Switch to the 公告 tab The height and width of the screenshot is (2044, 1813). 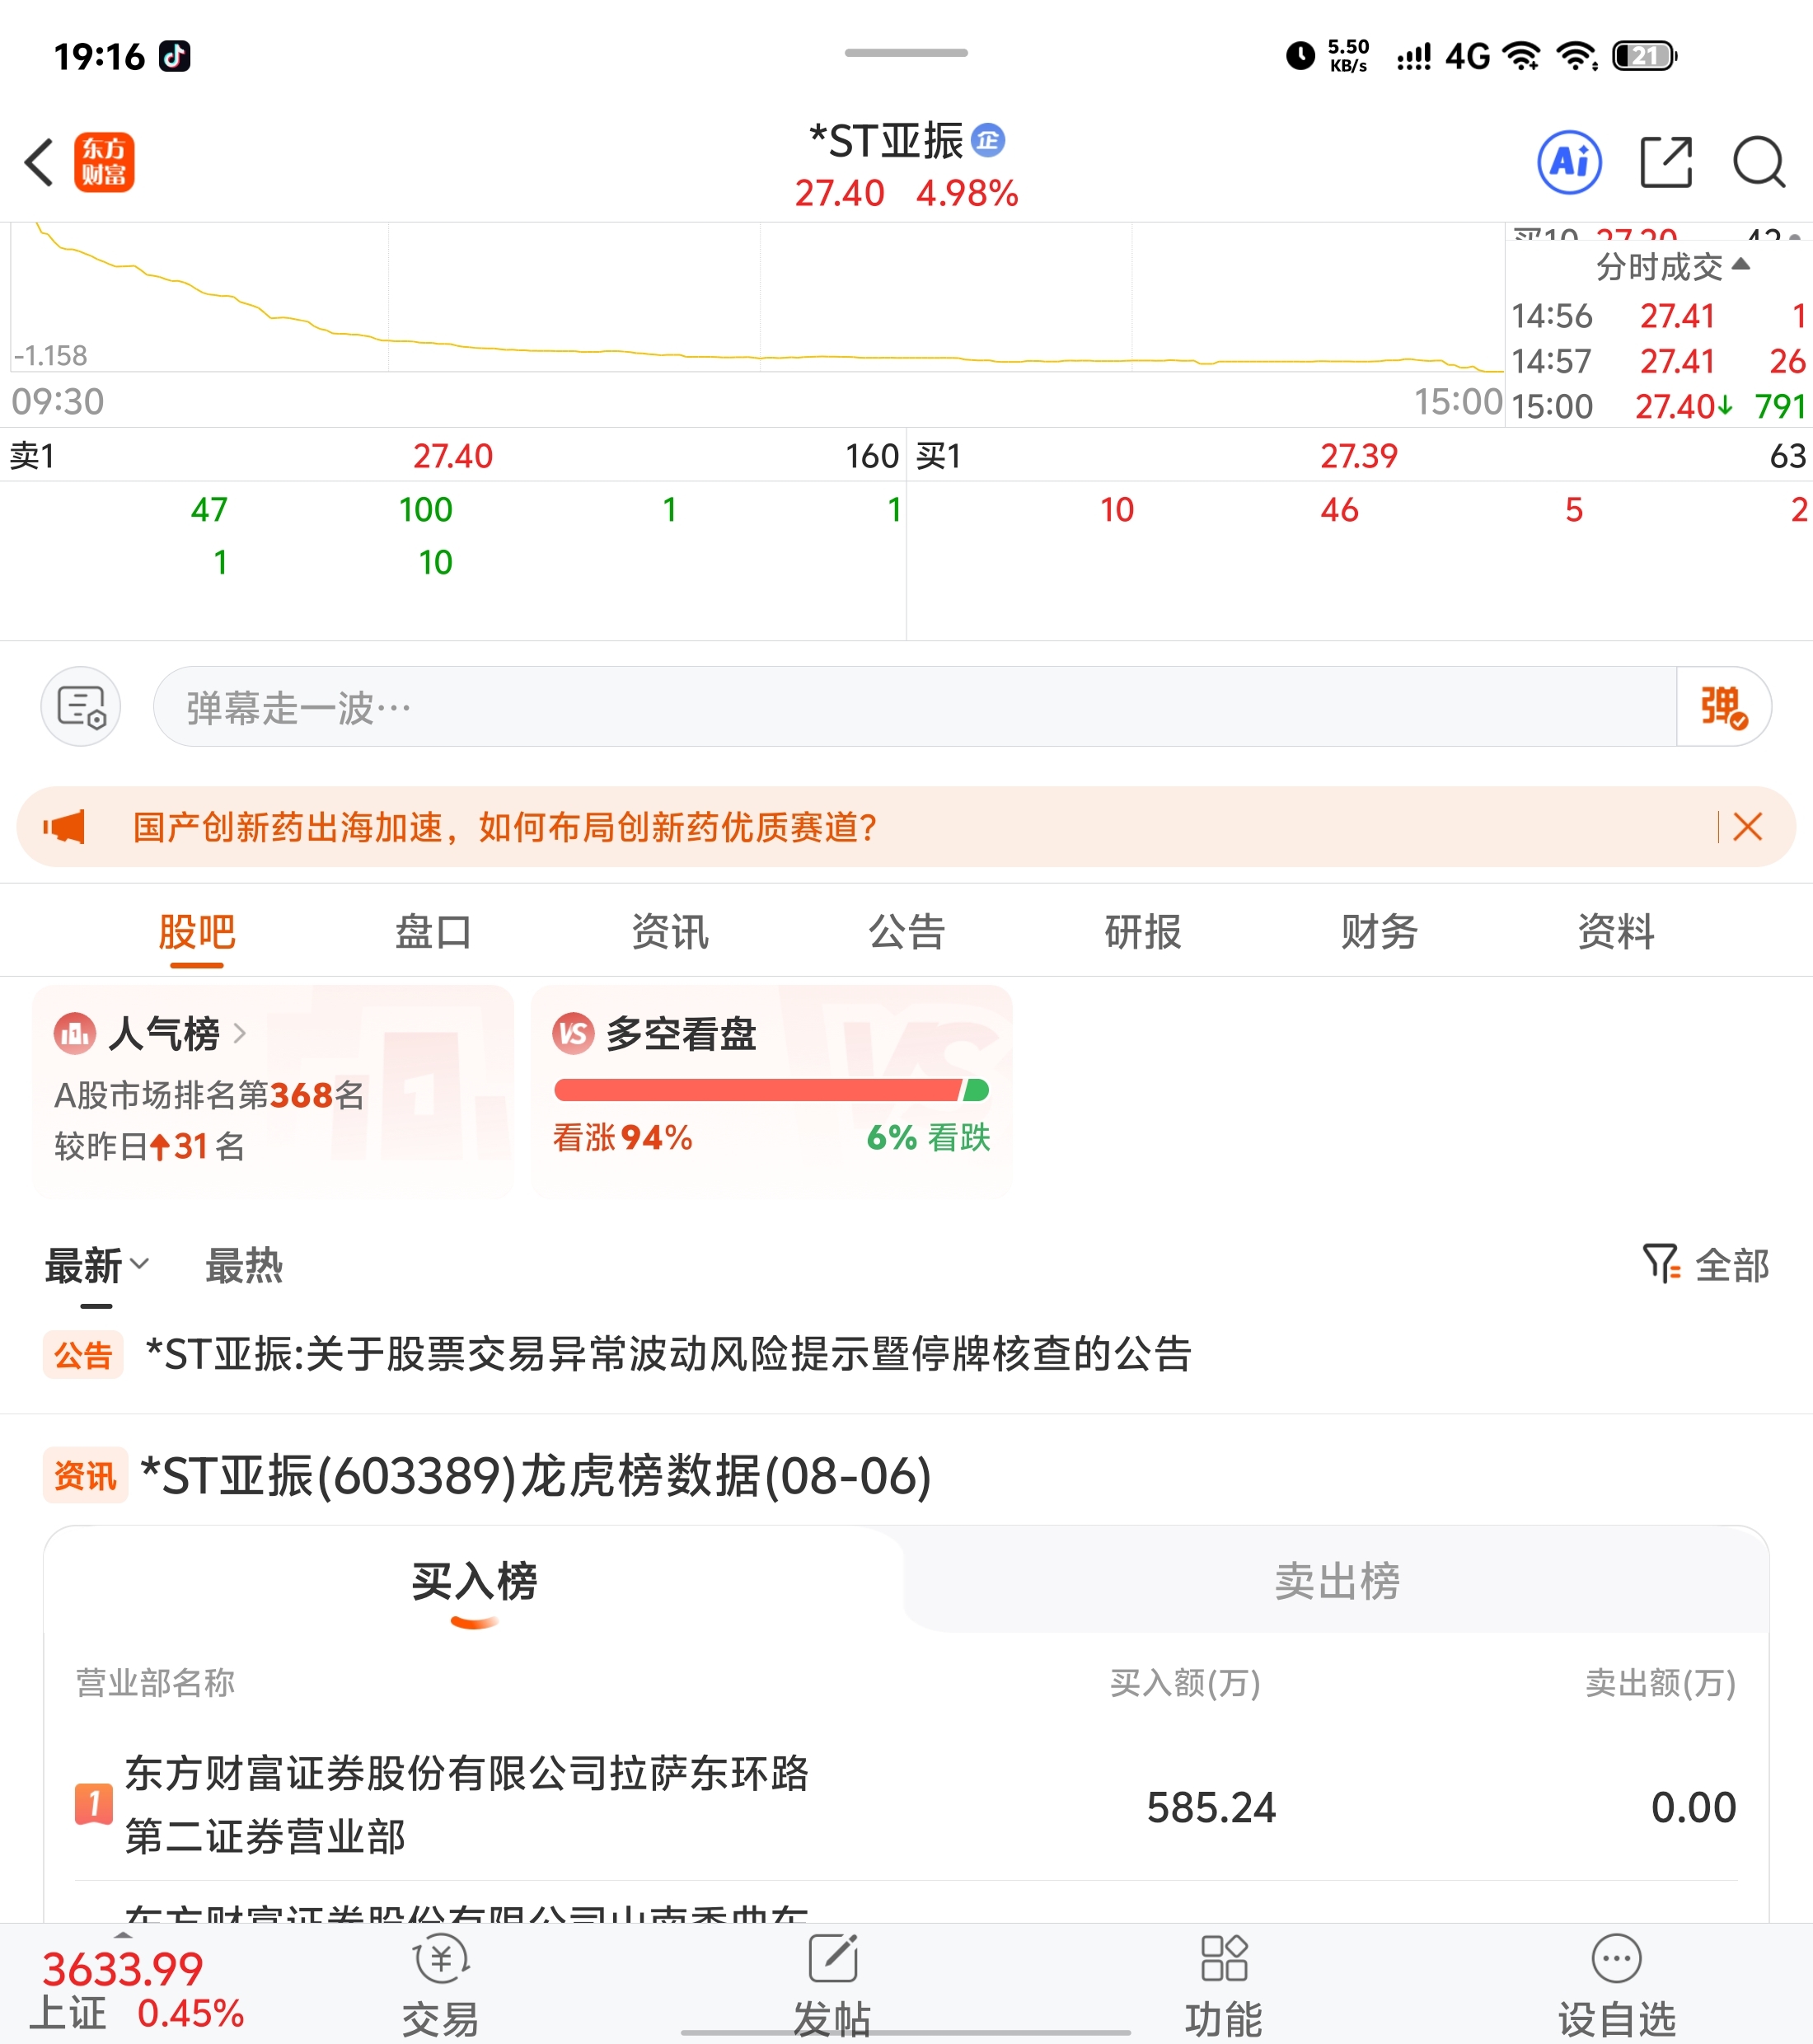click(x=906, y=932)
